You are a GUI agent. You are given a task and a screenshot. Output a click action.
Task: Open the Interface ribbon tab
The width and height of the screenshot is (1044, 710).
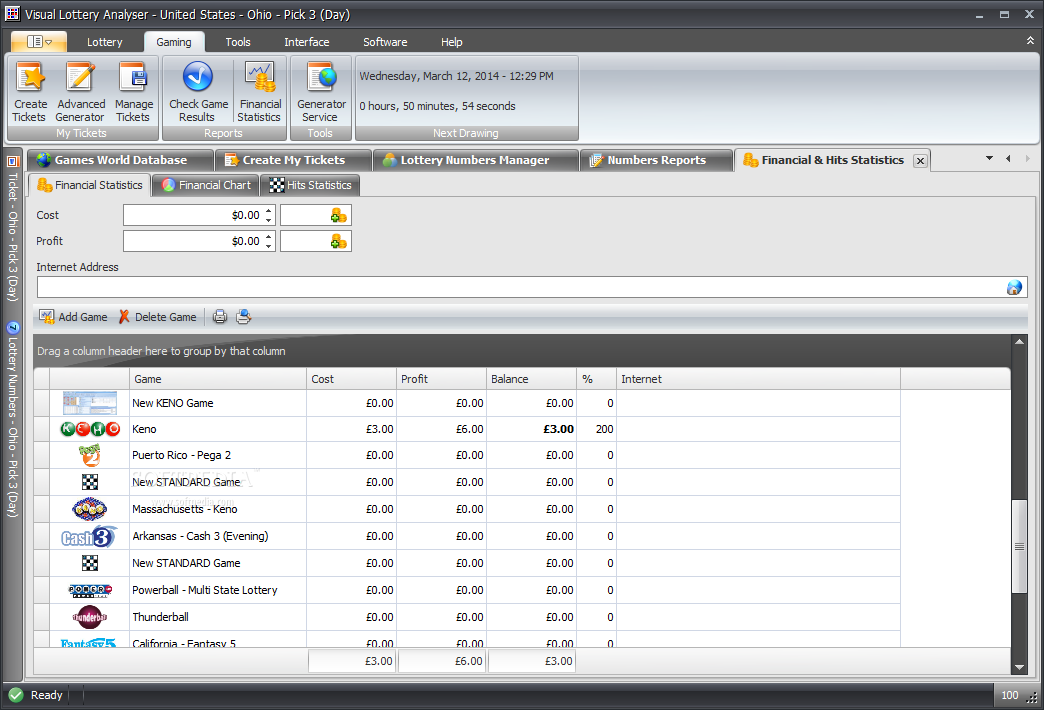pos(306,42)
